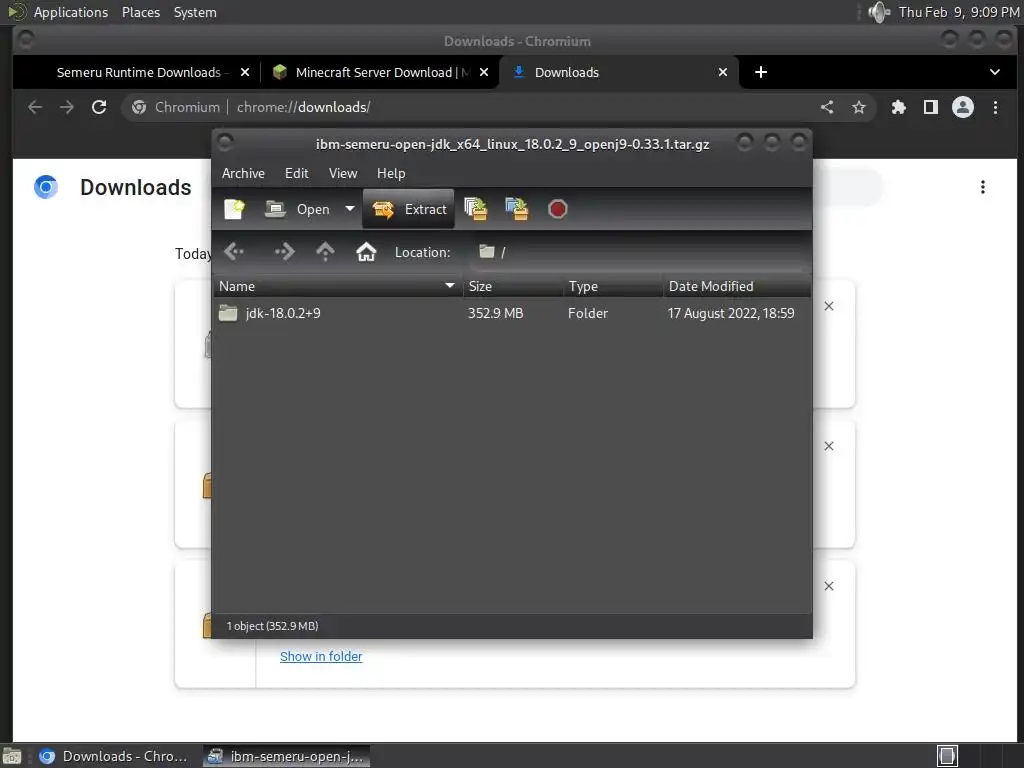Click the 17 August 2022, 18:59 date cell
The height and width of the screenshot is (768, 1024).
click(731, 313)
